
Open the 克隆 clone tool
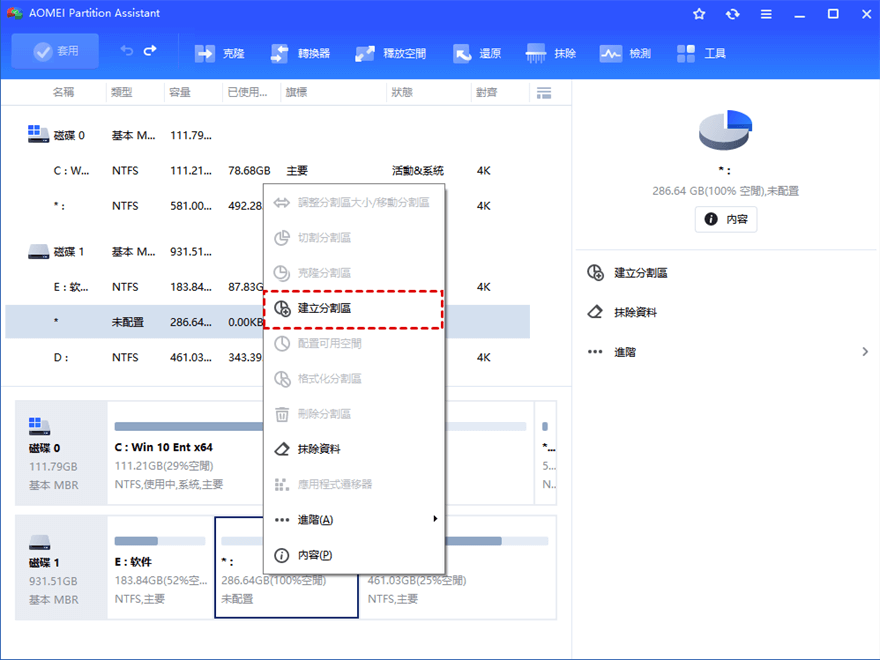[x=219, y=53]
